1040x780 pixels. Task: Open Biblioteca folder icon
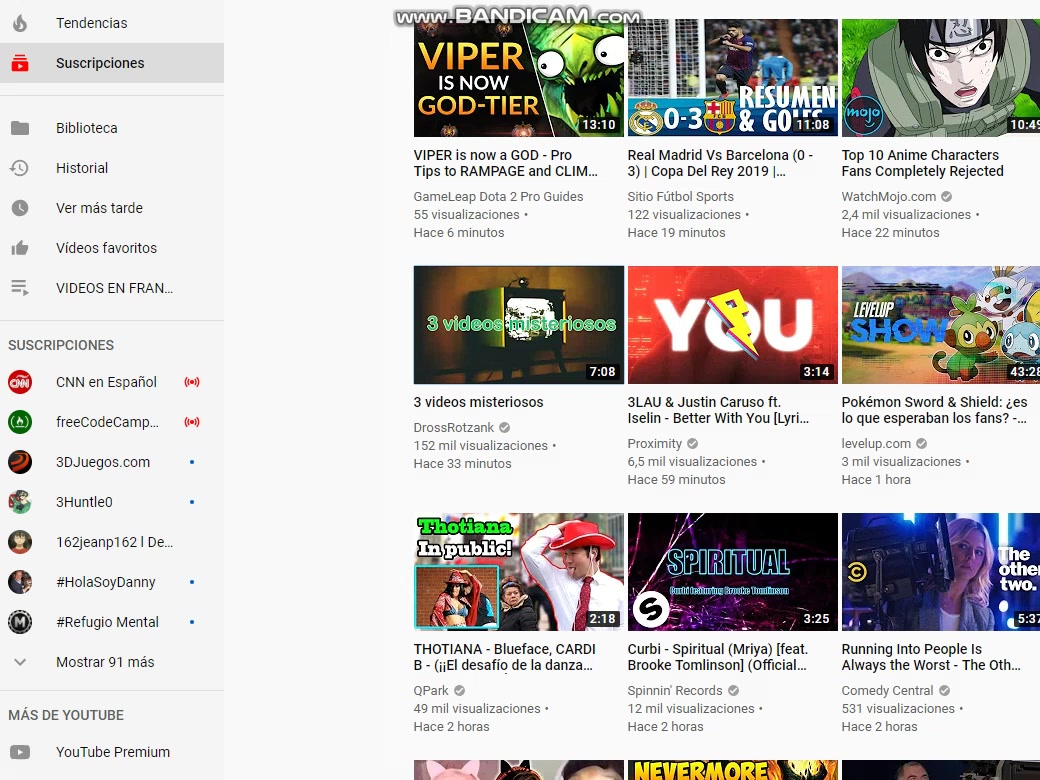(x=20, y=128)
